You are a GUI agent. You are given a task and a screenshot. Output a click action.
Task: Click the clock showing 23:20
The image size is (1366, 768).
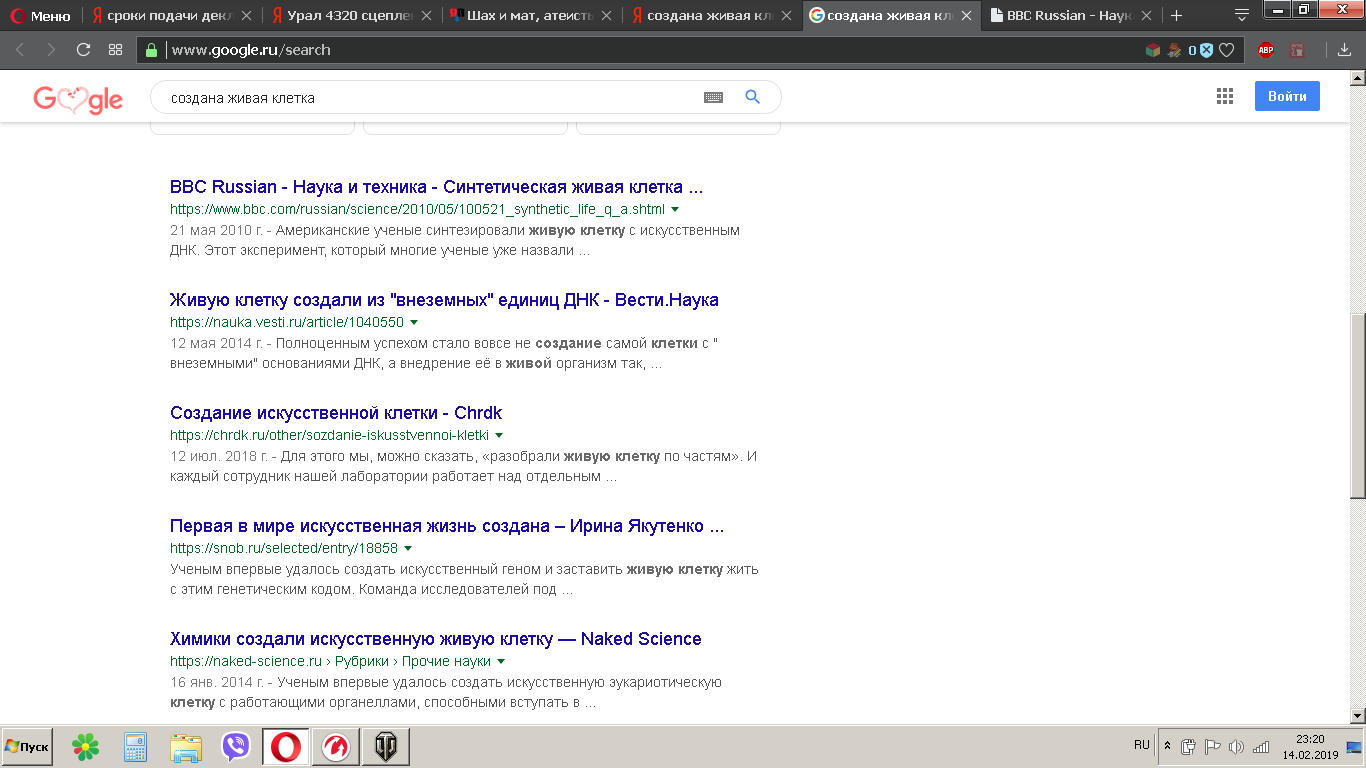(1309, 747)
